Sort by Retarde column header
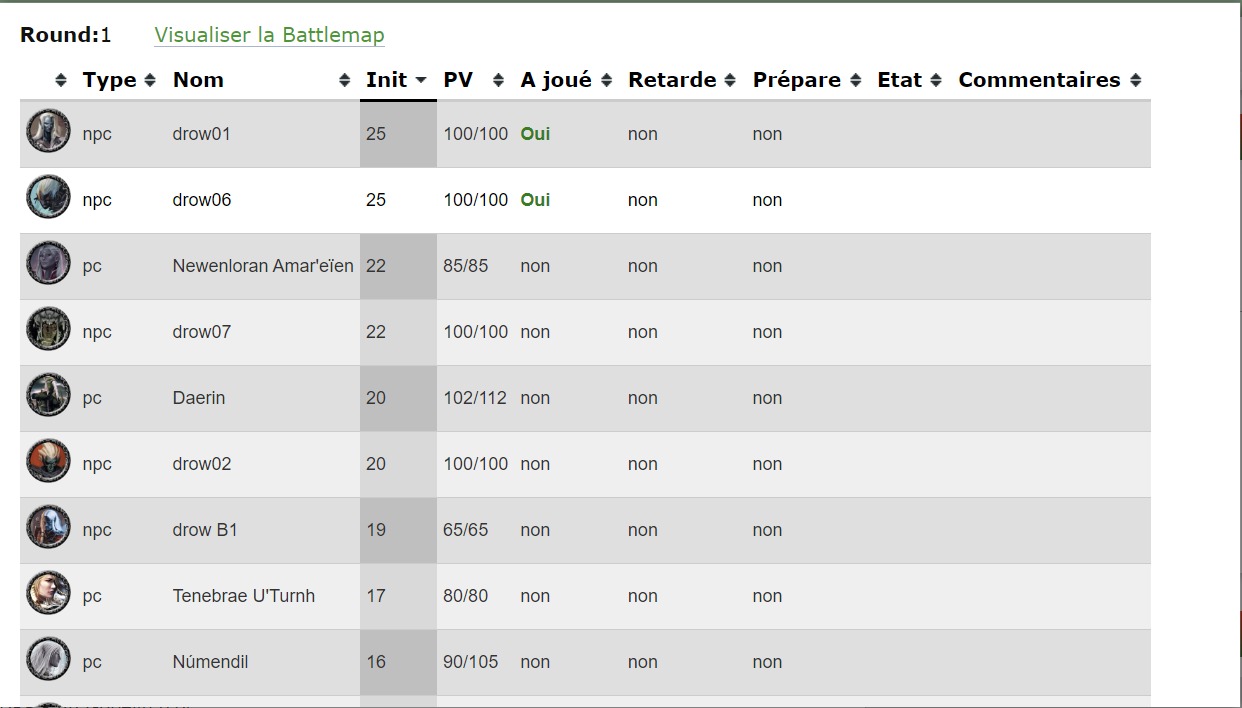This screenshot has height=708, width=1242. click(672, 80)
